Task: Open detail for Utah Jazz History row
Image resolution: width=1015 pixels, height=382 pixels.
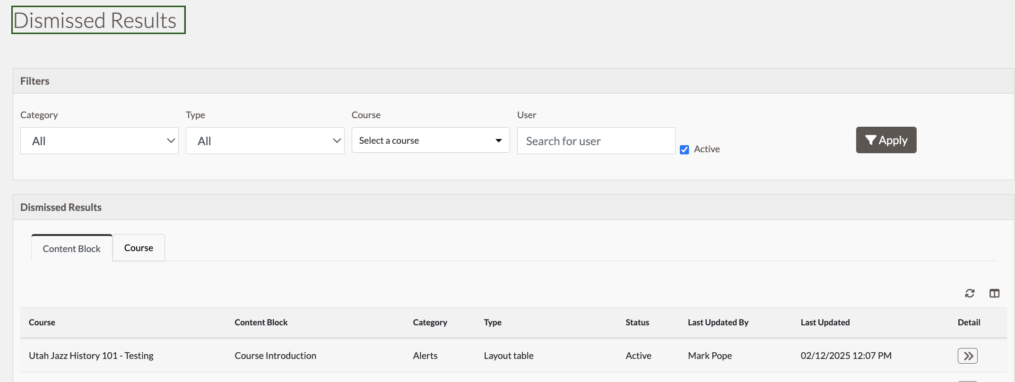Action: click(968, 355)
